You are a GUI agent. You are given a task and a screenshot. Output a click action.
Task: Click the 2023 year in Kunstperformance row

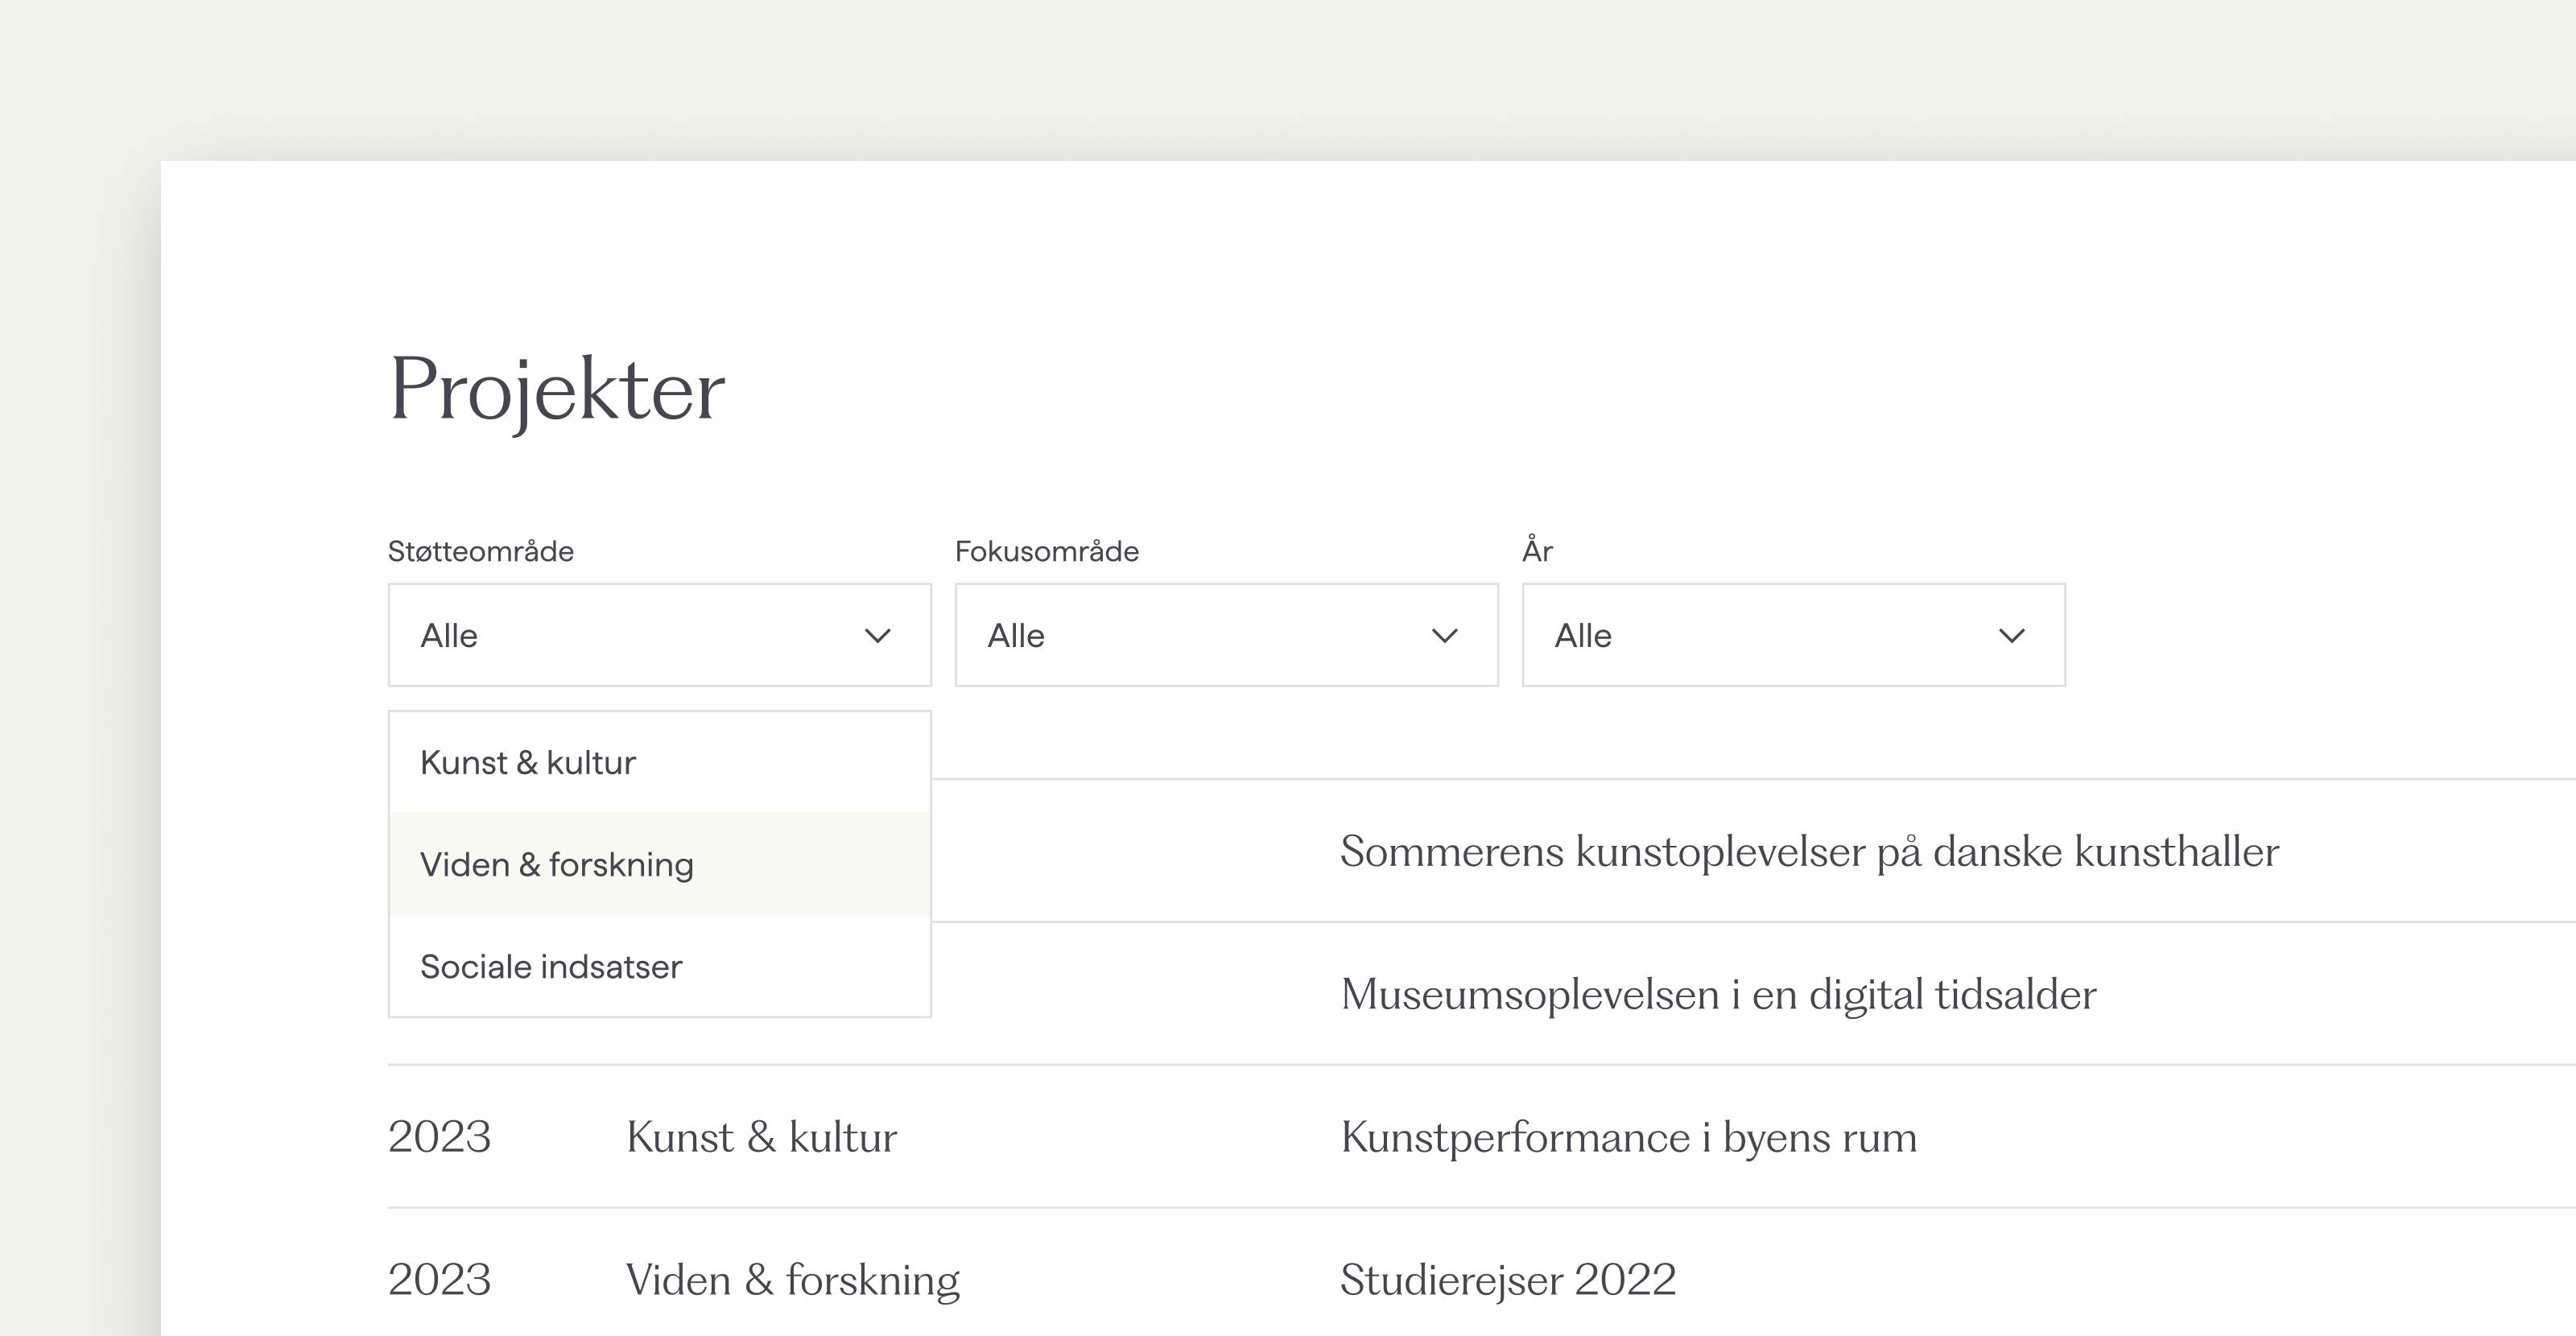pyautogui.click(x=439, y=1138)
